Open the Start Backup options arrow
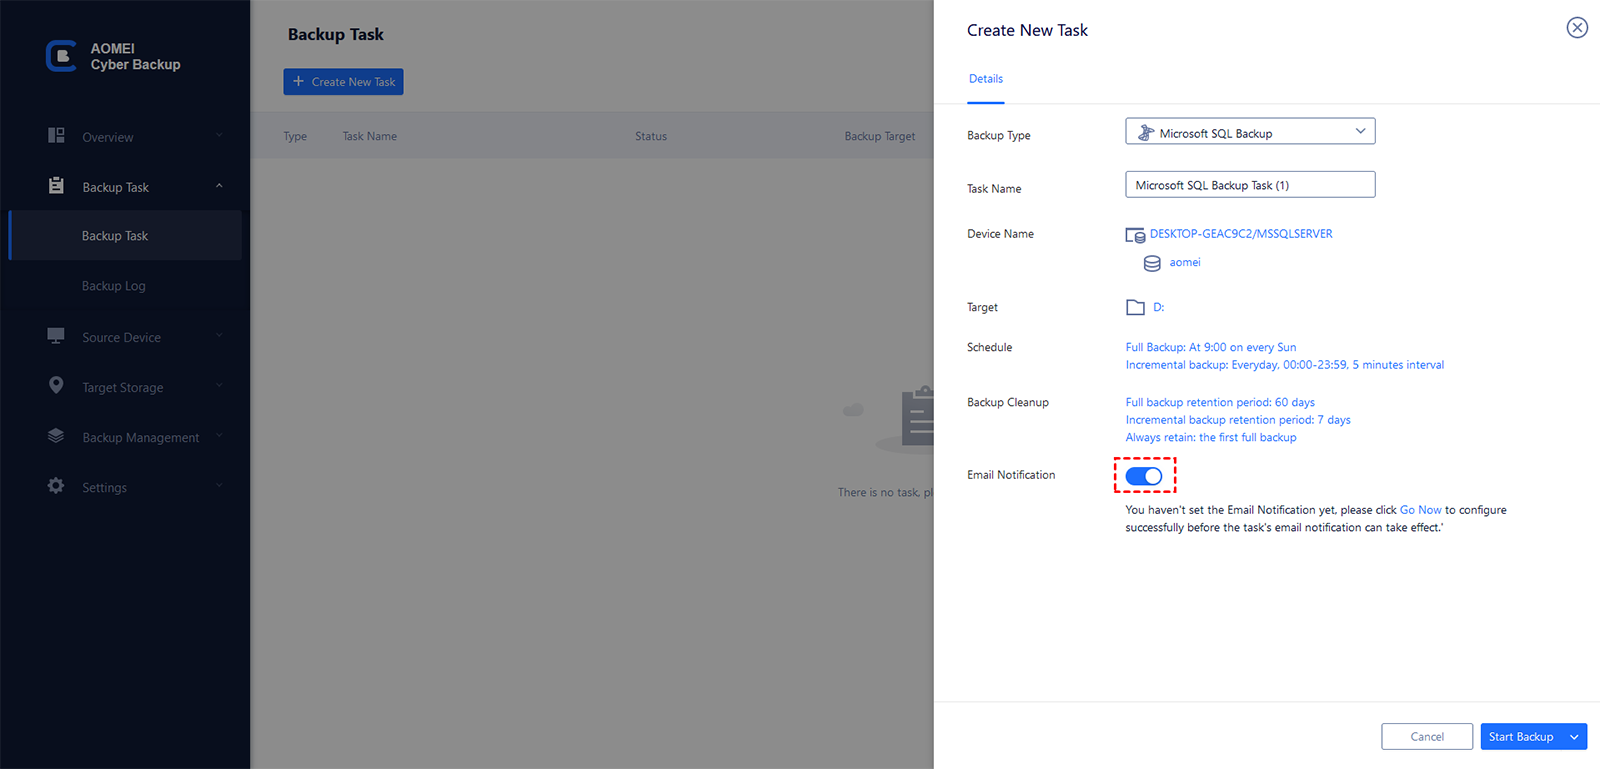This screenshot has width=1600, height=769. (1575, 737)
